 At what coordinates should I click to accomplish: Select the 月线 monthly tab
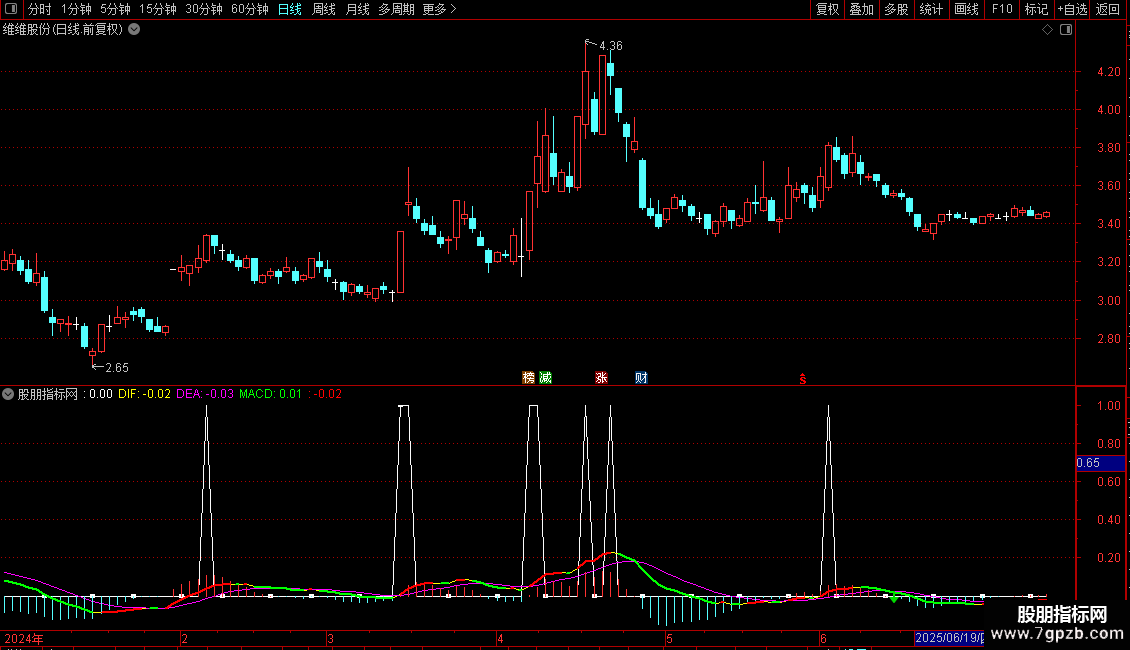357,9
